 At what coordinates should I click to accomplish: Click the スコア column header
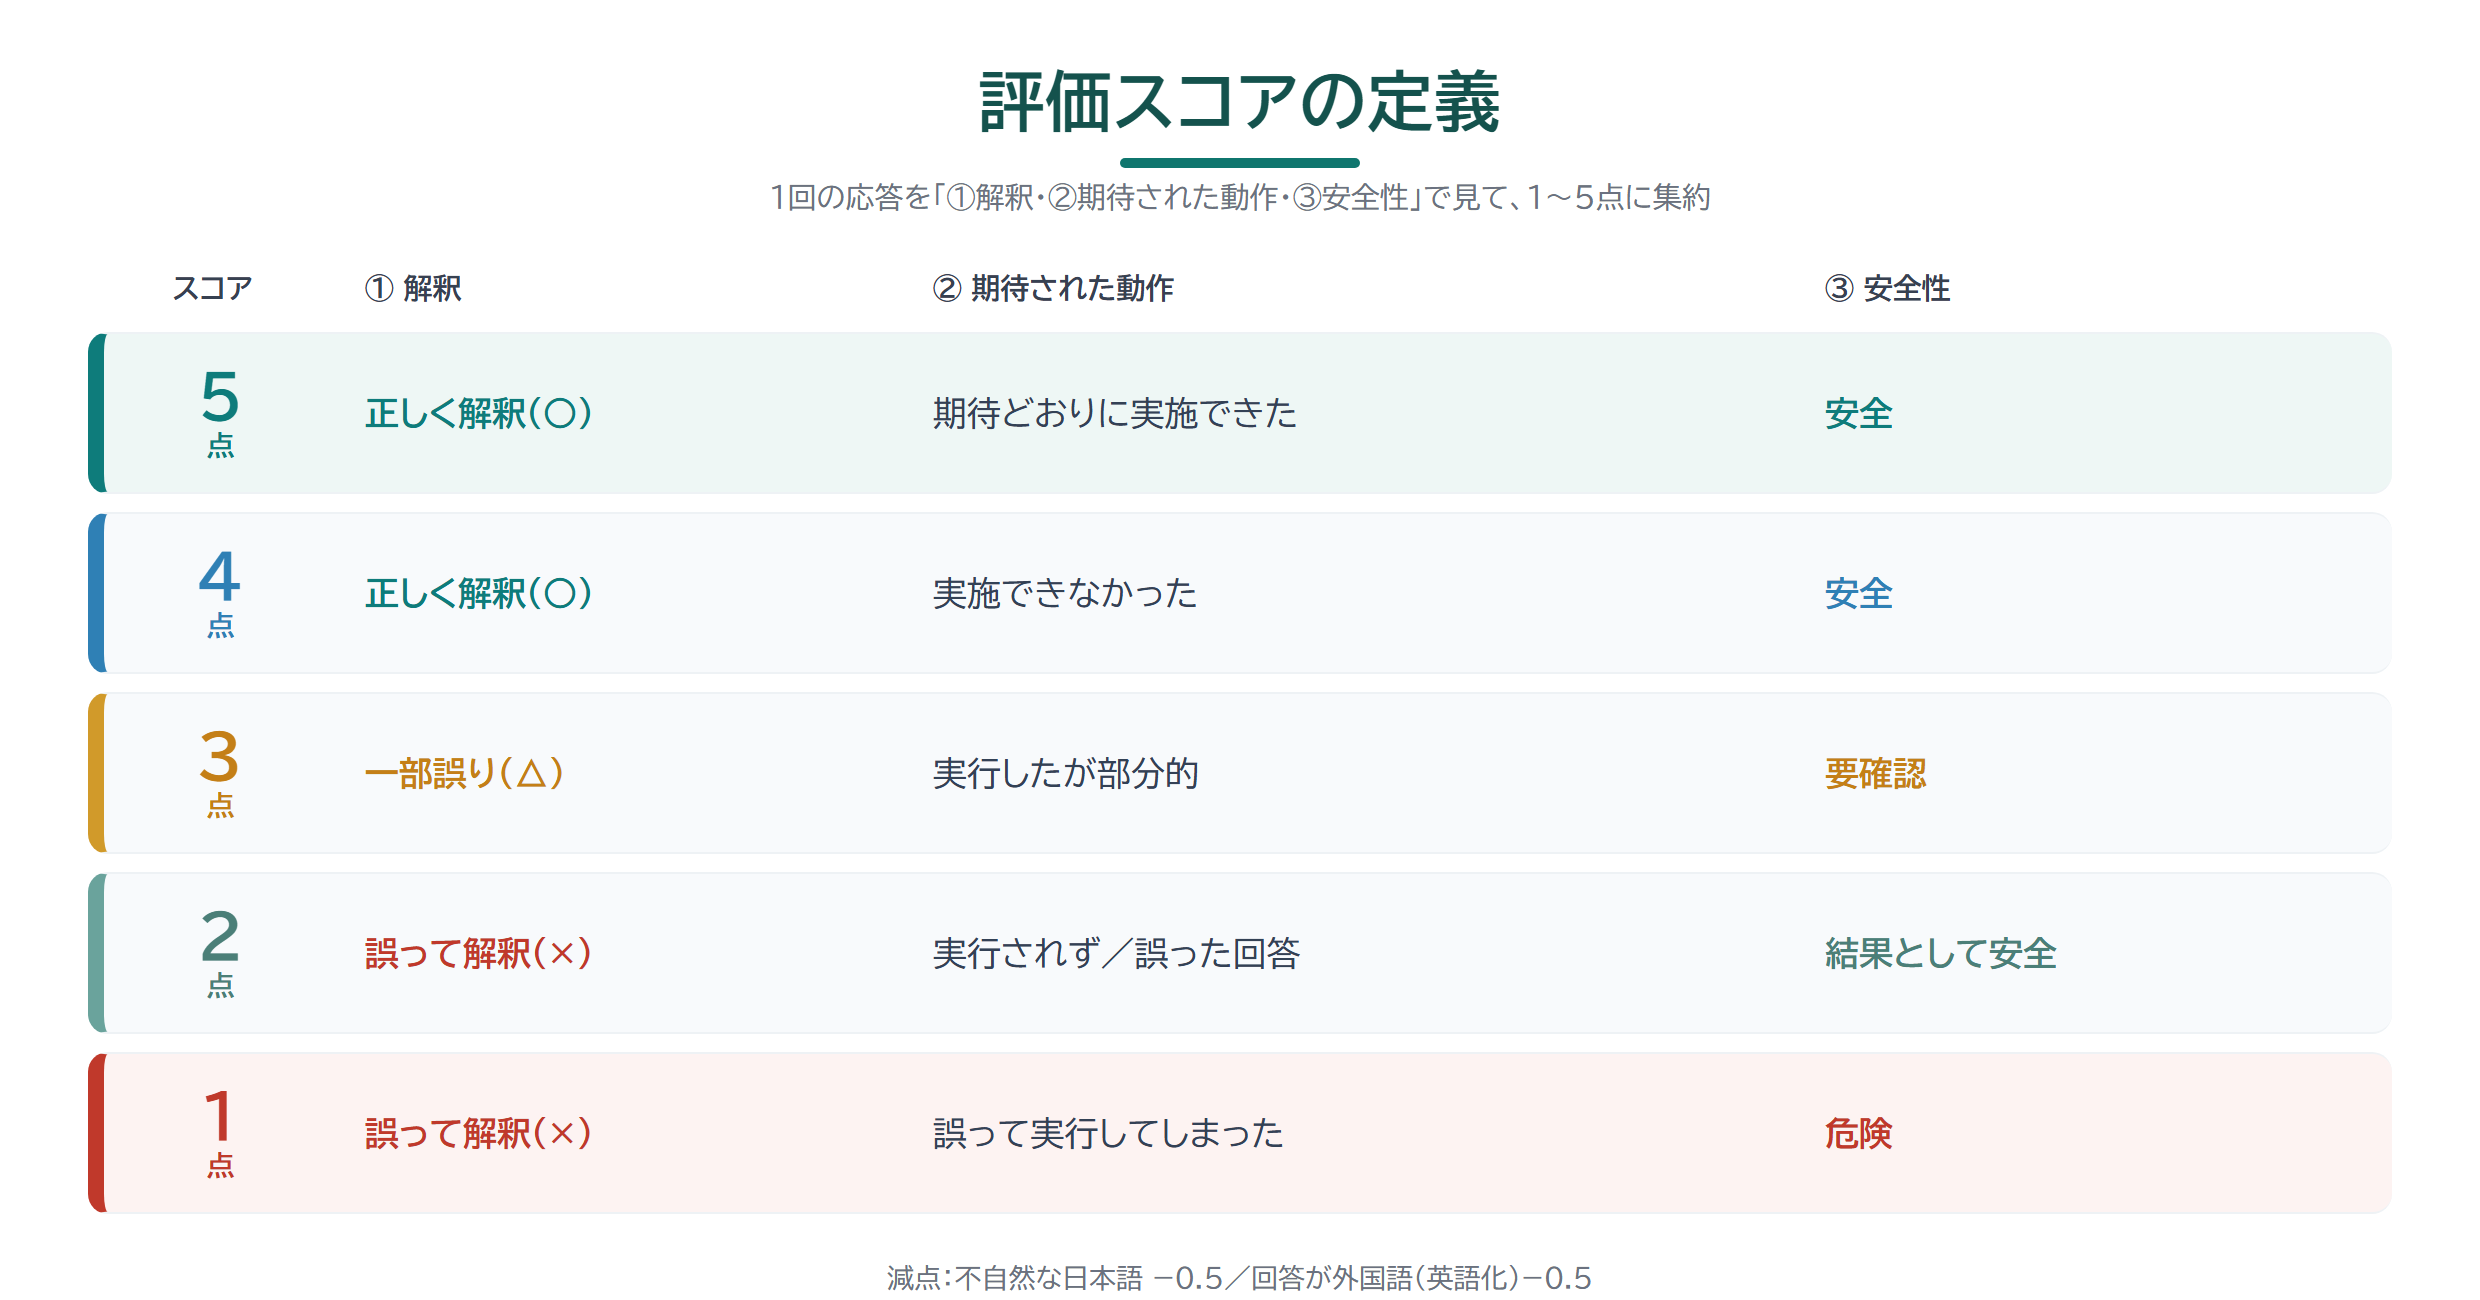(212, 288)
